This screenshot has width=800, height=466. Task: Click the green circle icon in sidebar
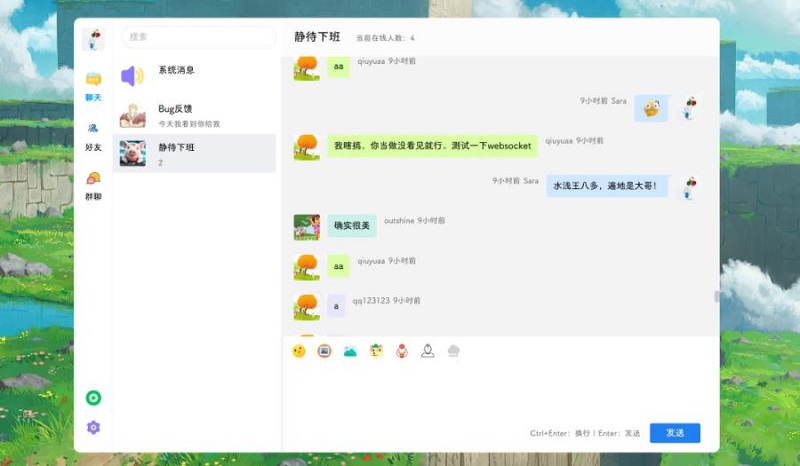pos(93,398)
